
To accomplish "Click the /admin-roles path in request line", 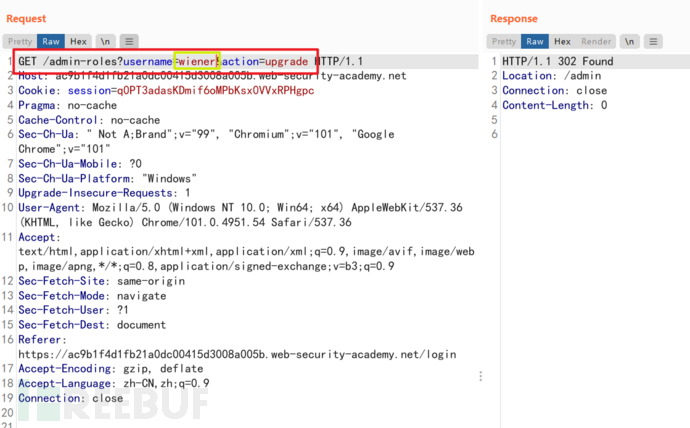I will click(80, 61).
